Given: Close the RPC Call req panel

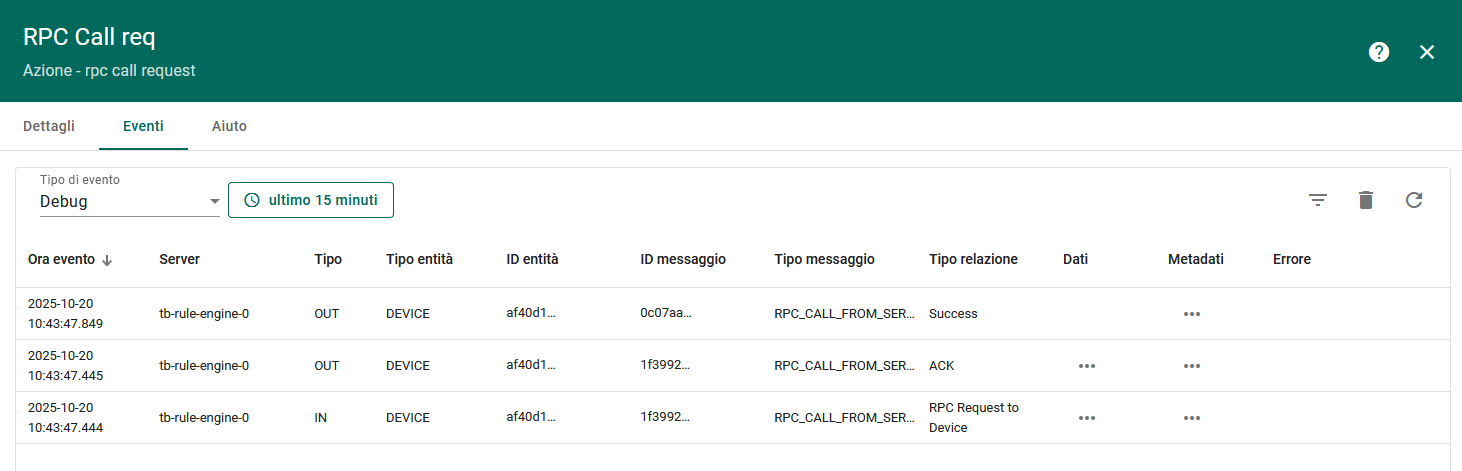Looking at the screenshot, I should (1427, 52).
